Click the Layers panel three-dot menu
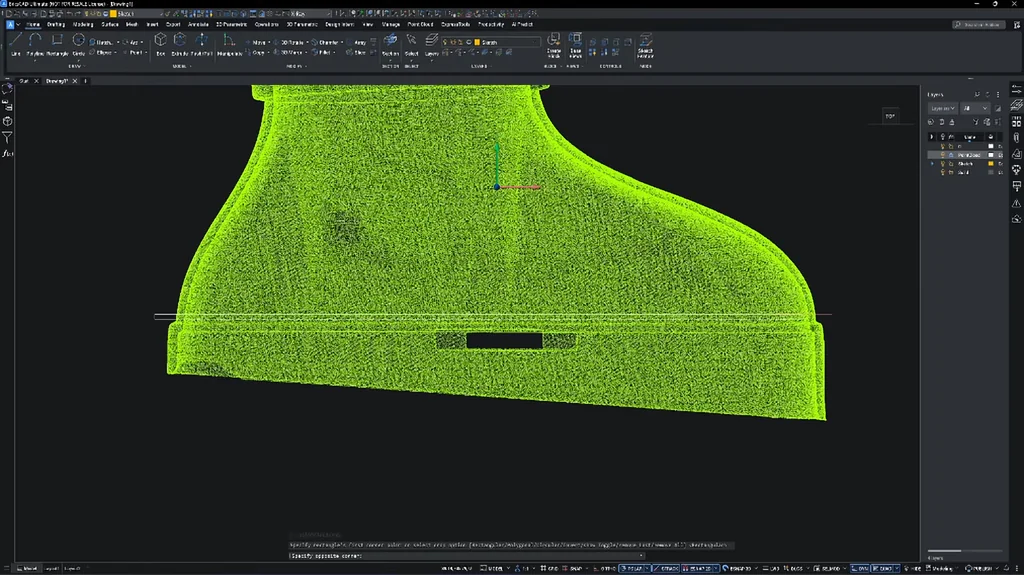This screenshot has height=575, width=1024. (x=998, y=95)
